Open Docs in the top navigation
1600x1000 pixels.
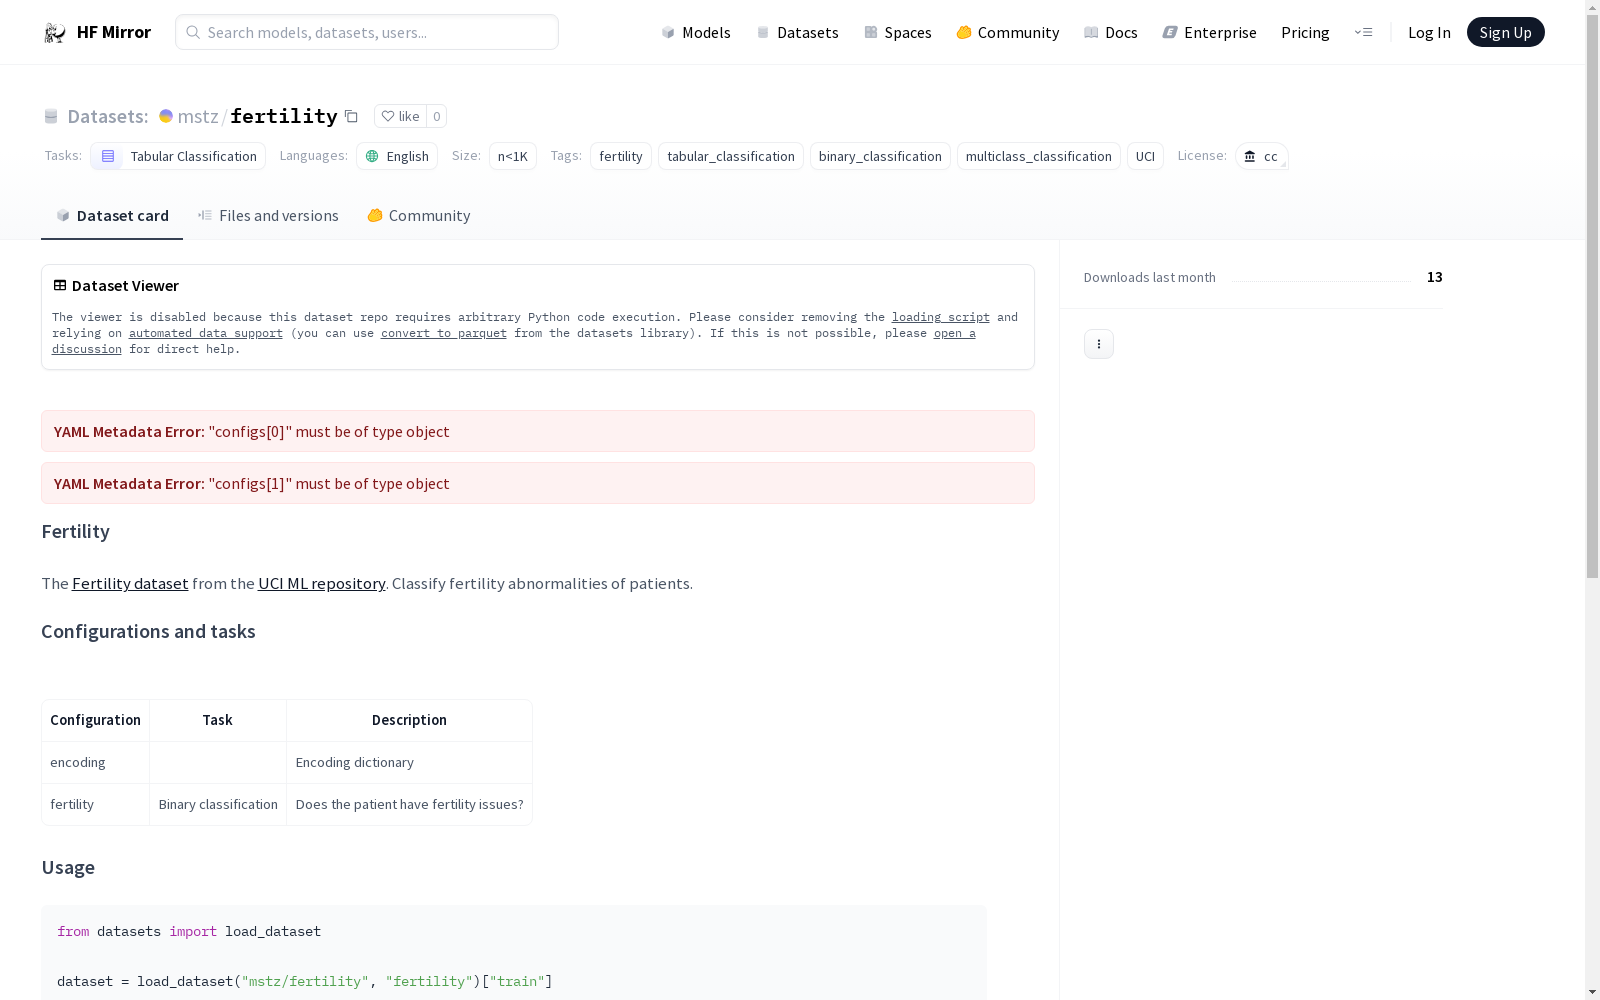tap(1111, 32)
